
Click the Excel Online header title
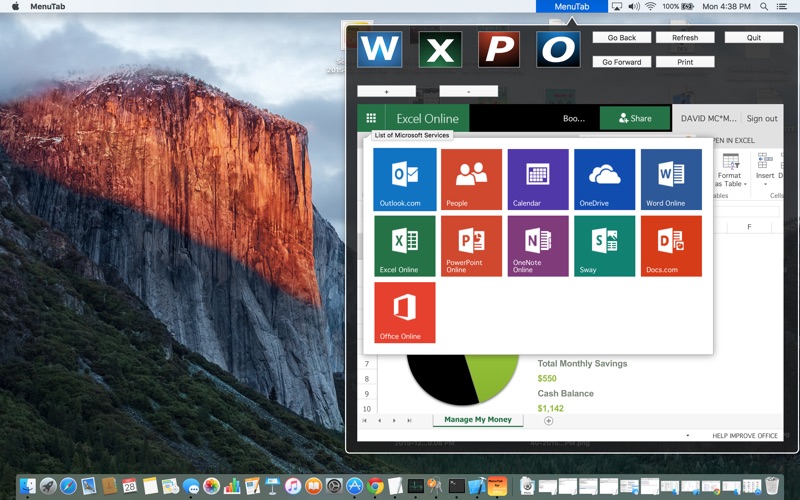coord(428,118)
